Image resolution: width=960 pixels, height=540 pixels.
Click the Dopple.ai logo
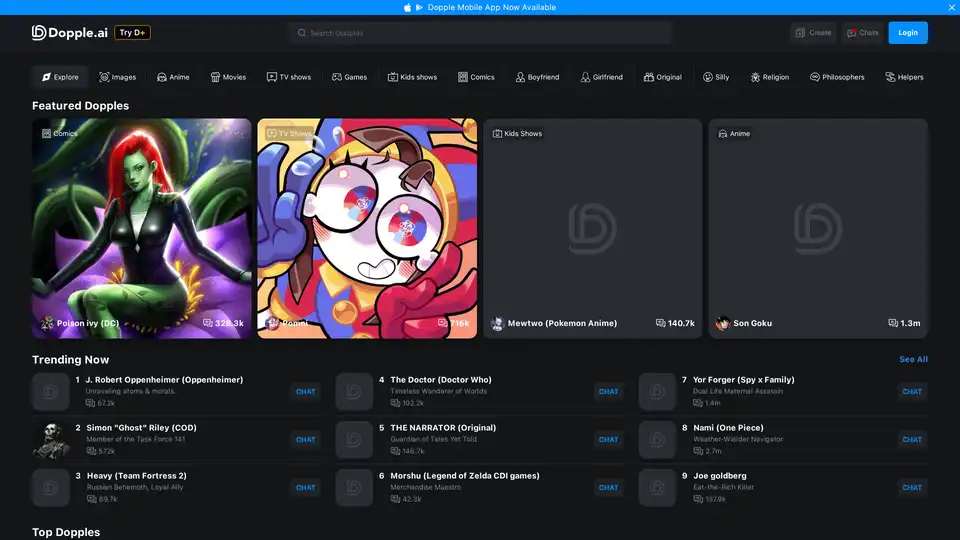pyautogui.click(x=69, y=32)
